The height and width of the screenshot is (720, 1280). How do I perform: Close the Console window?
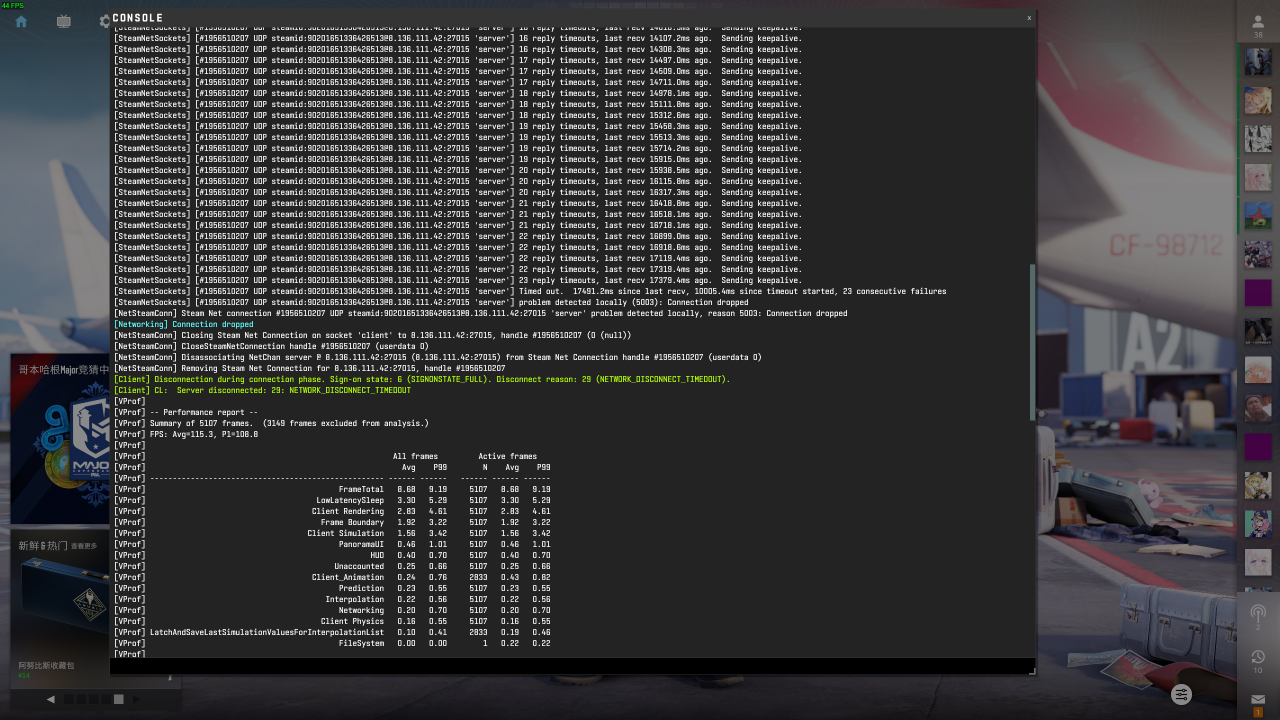(x=1029, y=18)
